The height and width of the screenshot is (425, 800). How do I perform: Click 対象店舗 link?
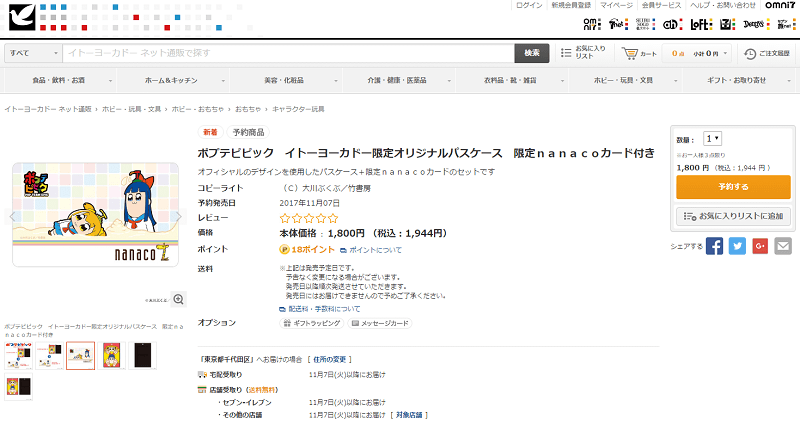[x=409, y=415]
